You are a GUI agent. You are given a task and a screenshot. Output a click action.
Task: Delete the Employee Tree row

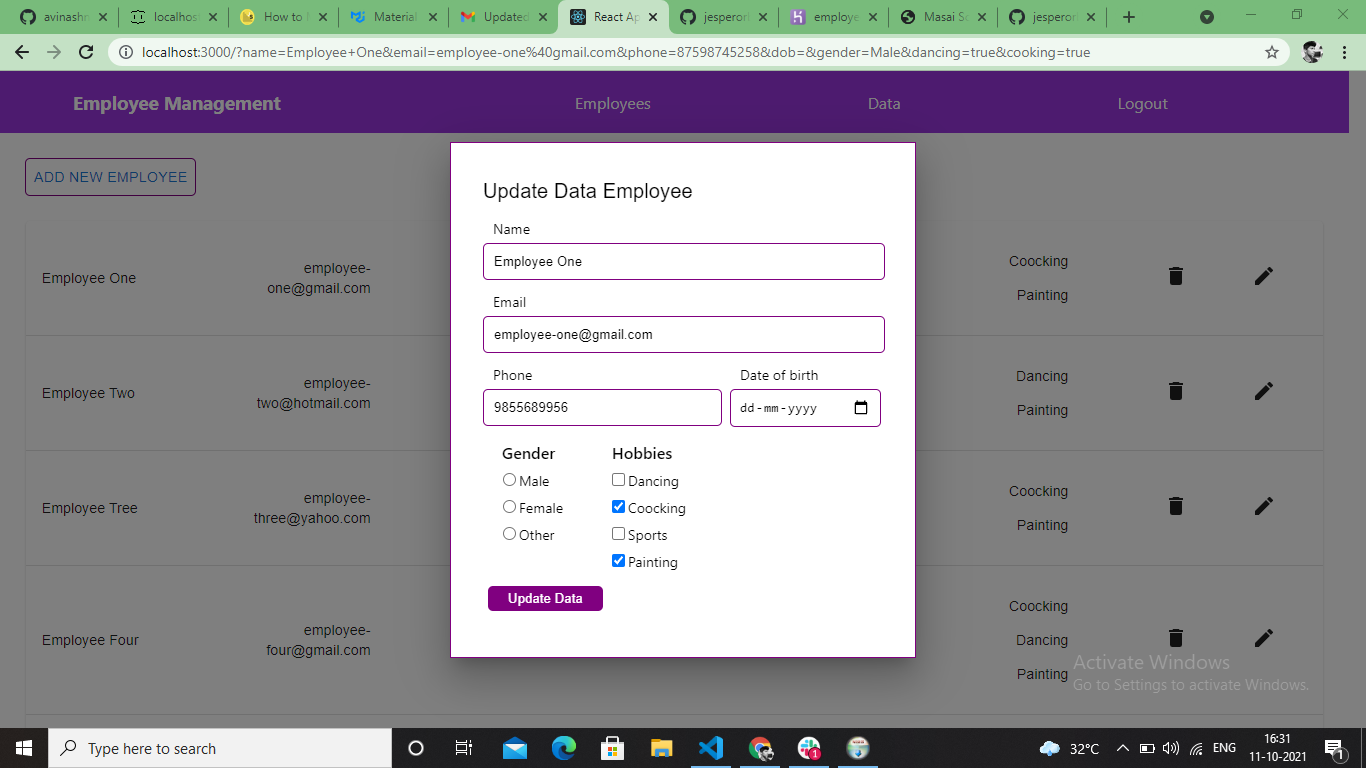coord(1176,506)
